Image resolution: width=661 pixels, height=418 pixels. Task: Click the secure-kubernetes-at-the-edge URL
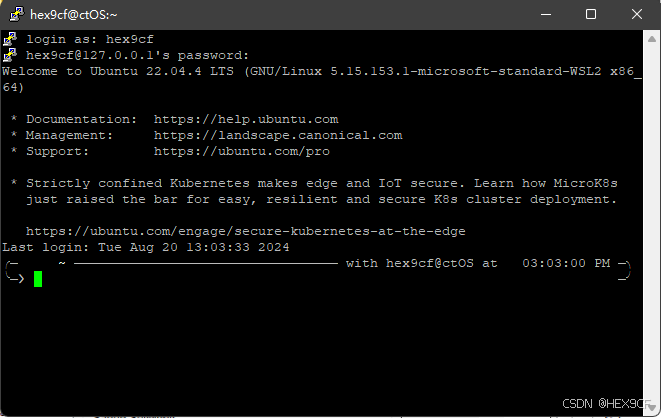(x=246, y=231)
